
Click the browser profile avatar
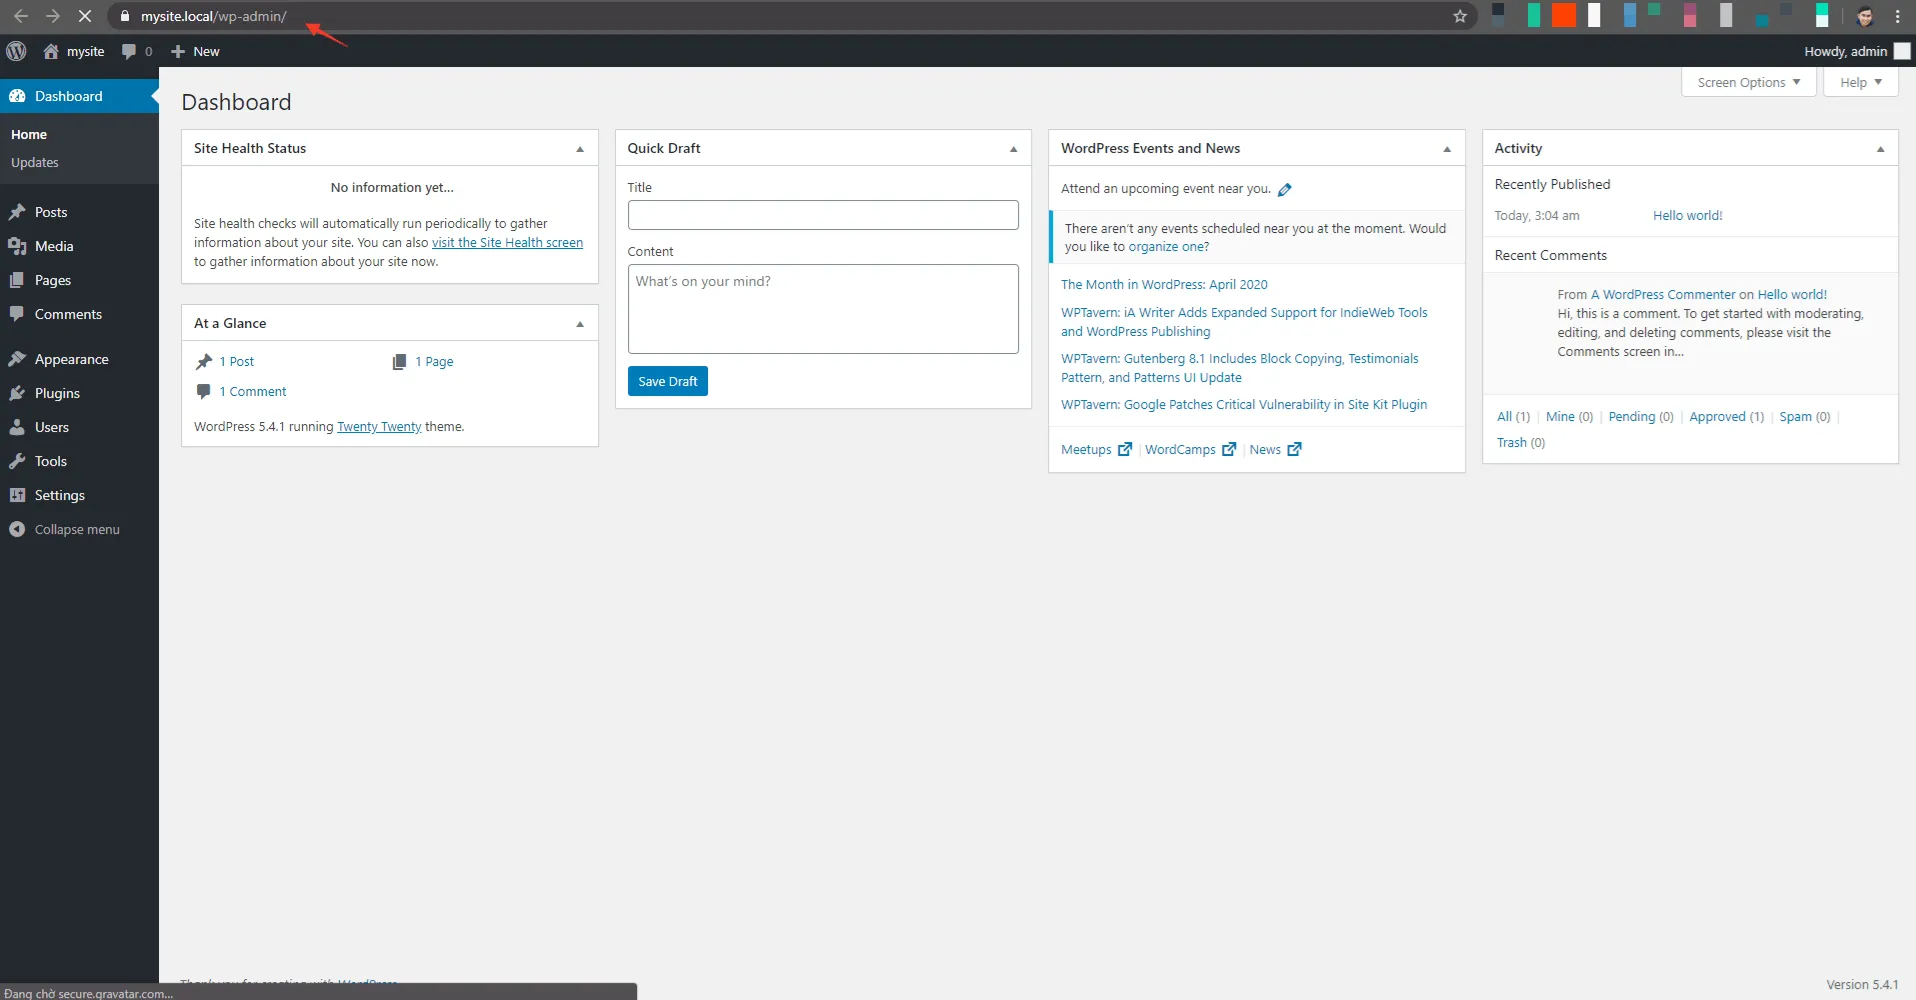pos(1865,16)
